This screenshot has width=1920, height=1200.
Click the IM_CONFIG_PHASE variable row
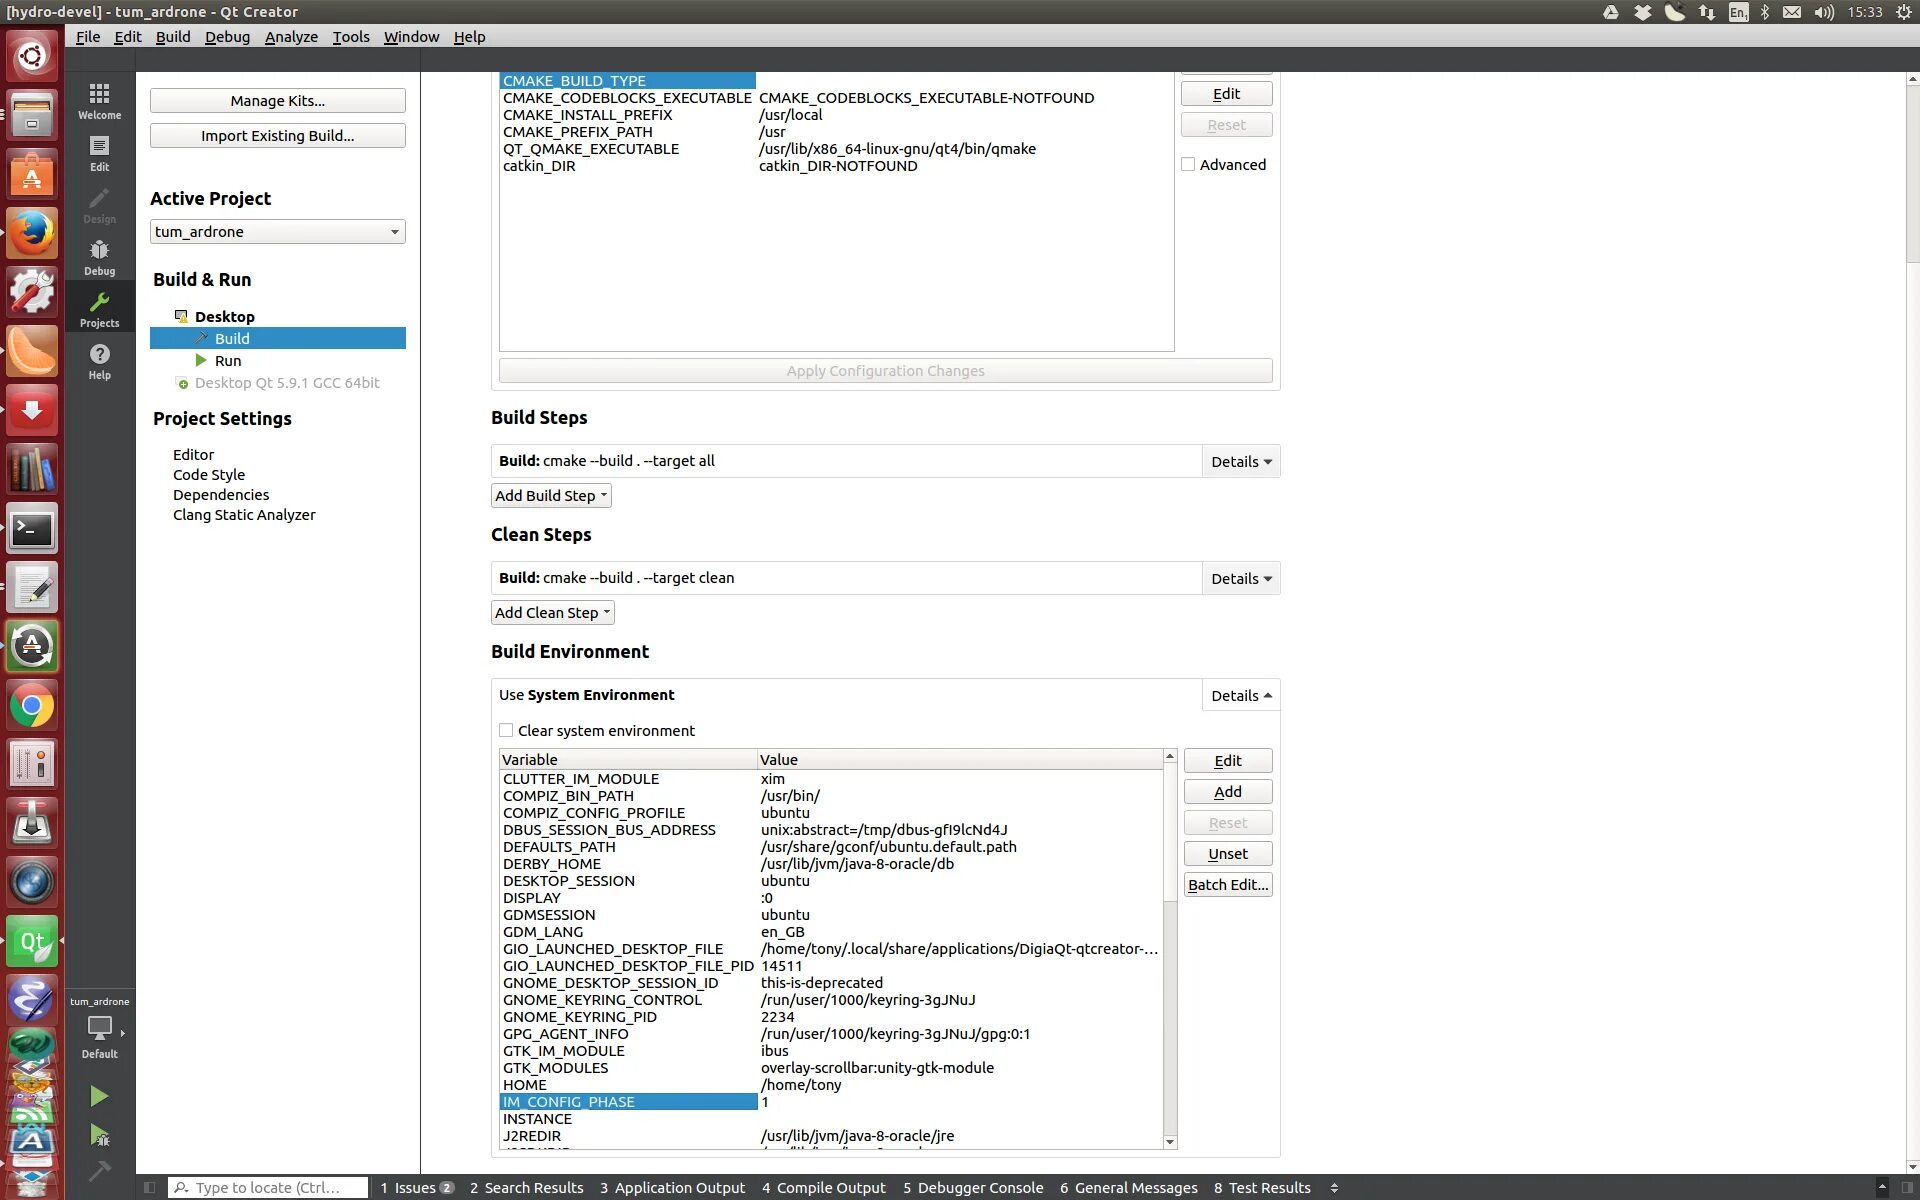coord(629,1102)
